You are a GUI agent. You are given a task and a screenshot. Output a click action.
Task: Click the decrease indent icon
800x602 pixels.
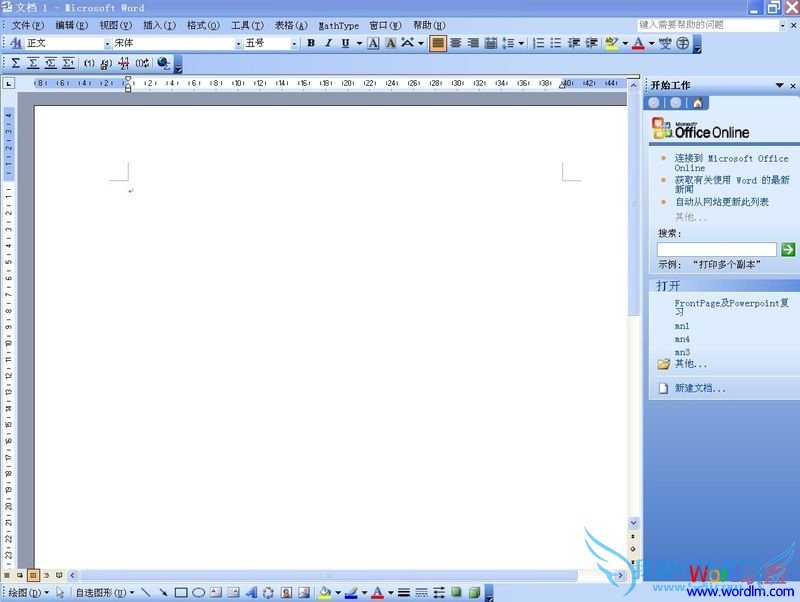coord(573,43)
